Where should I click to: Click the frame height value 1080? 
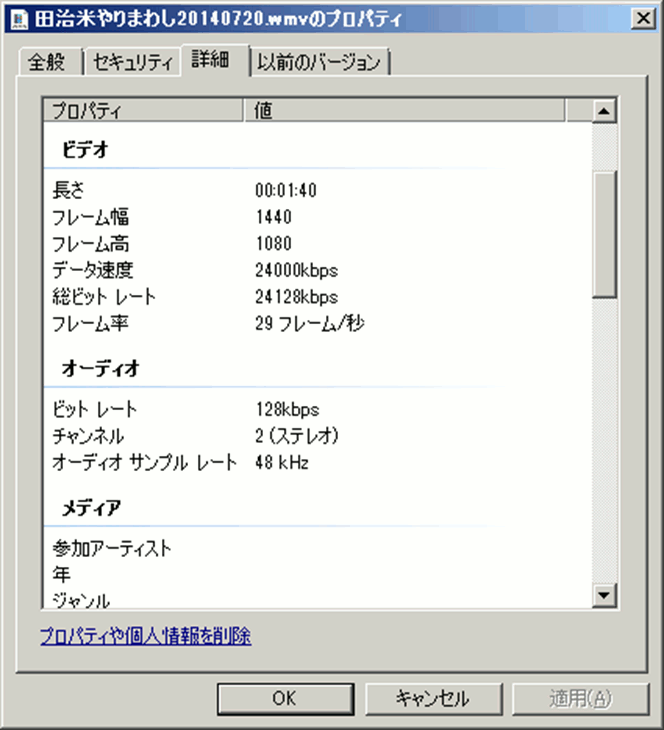click(274, 244)
